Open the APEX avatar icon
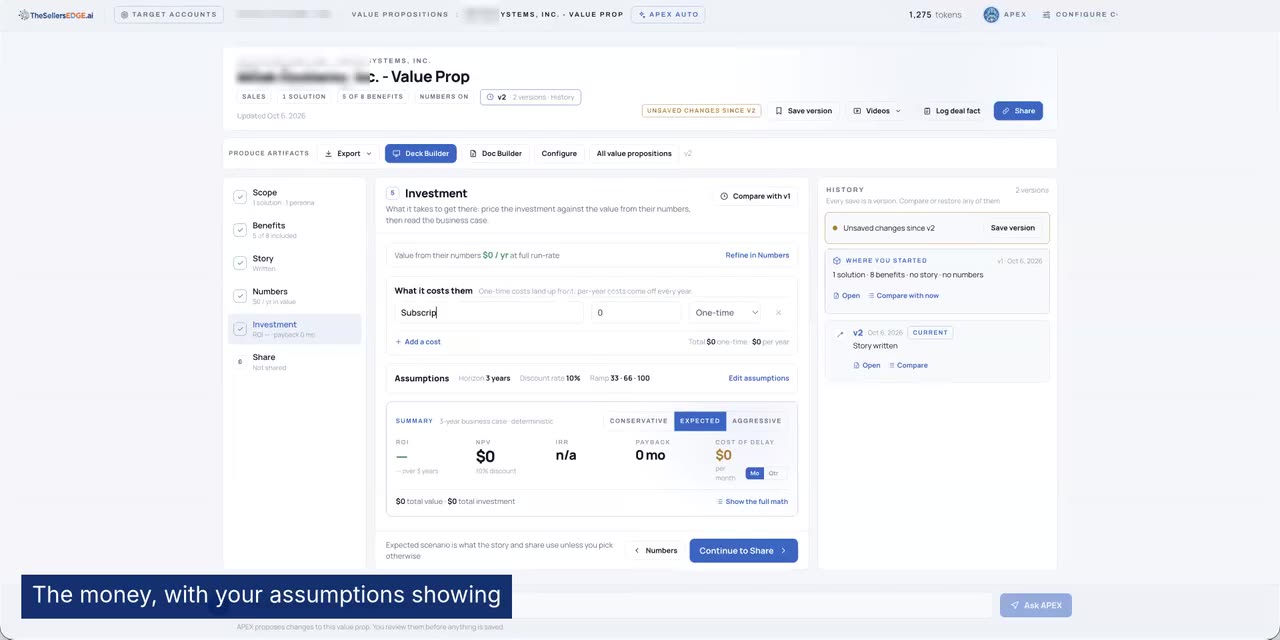Viewport: 1280px width, 640px height. 991,15
